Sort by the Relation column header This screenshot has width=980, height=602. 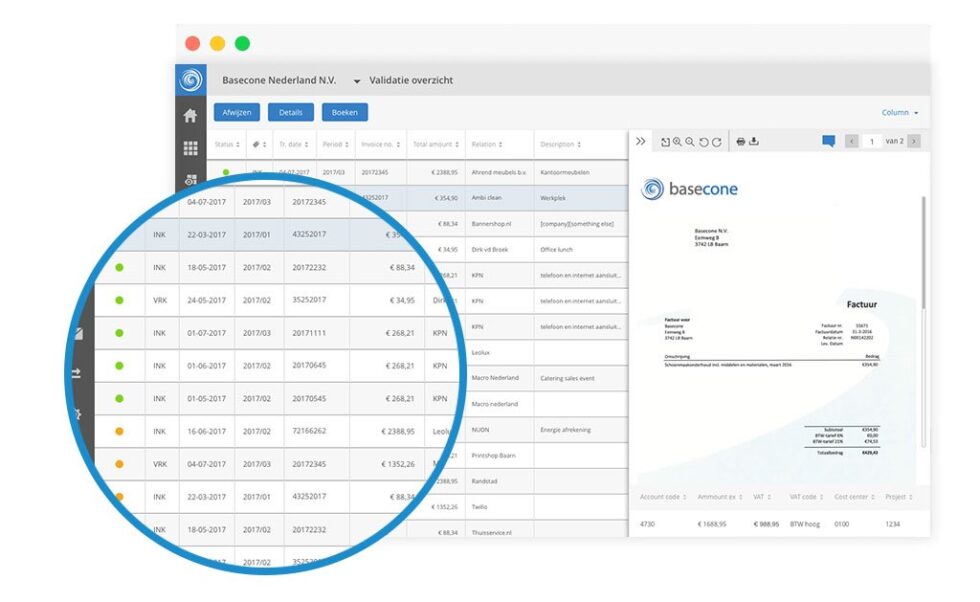point(487,144)
